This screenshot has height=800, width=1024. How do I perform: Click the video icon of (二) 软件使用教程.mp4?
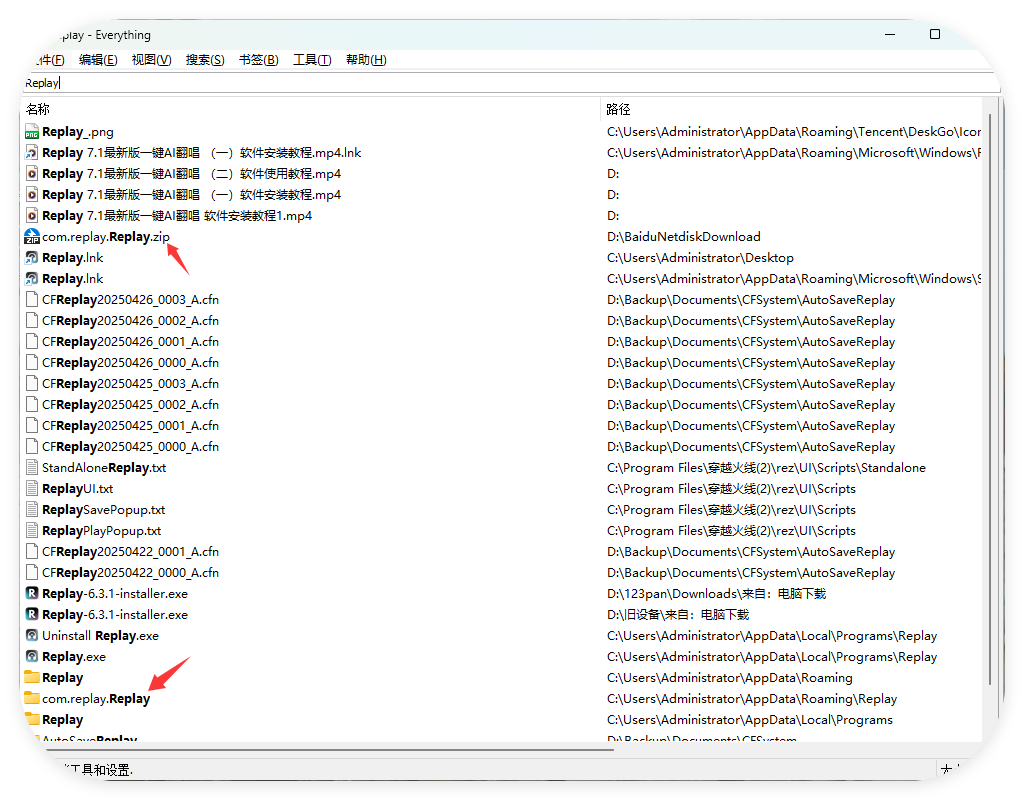coord(31,174)
